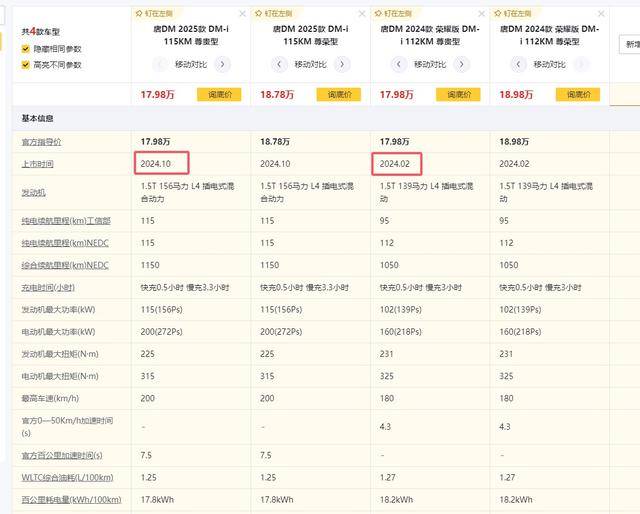Pin the 2024款 荣耀版 尊荣型 column to the left

tap(513, 13)
